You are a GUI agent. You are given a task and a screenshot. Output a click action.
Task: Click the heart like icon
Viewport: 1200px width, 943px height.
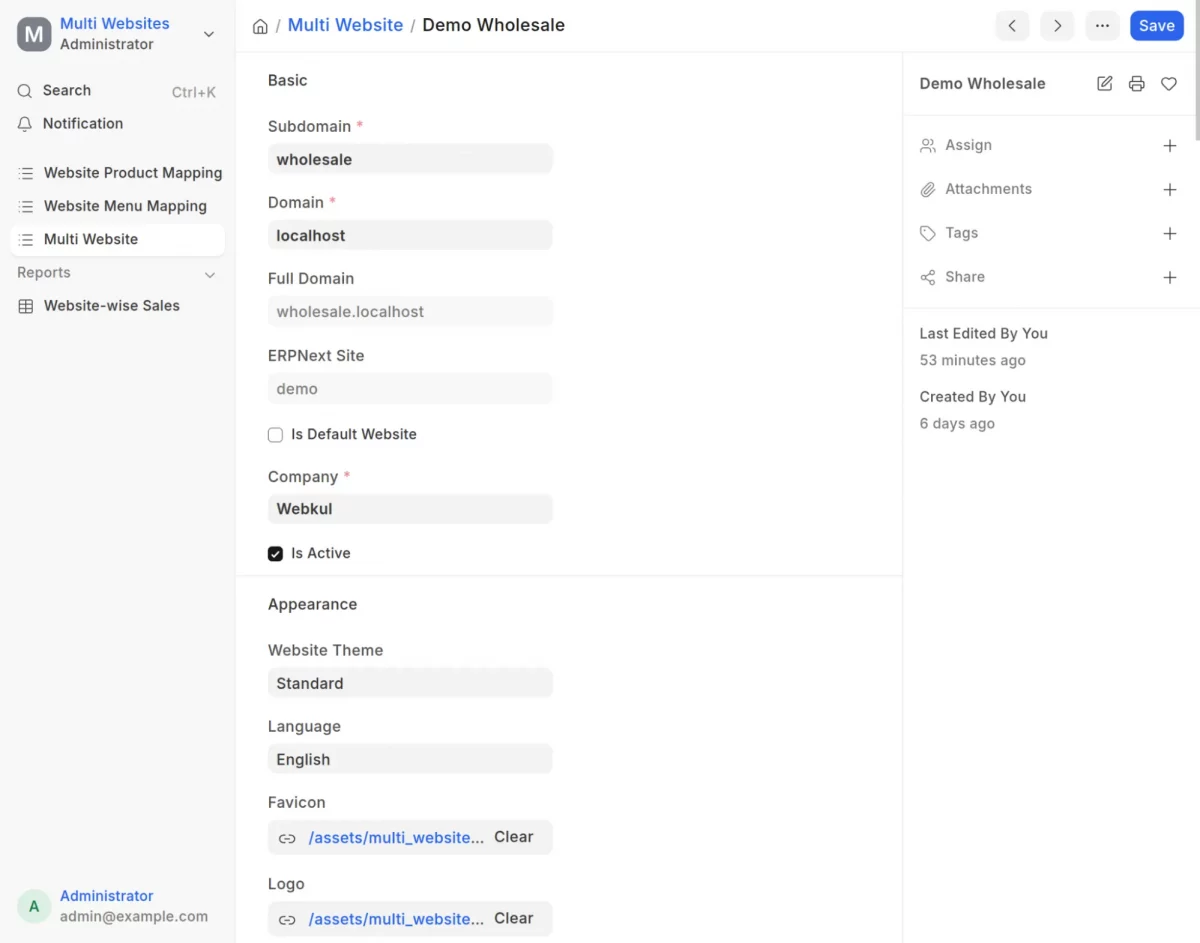(x=1169, y=84)
